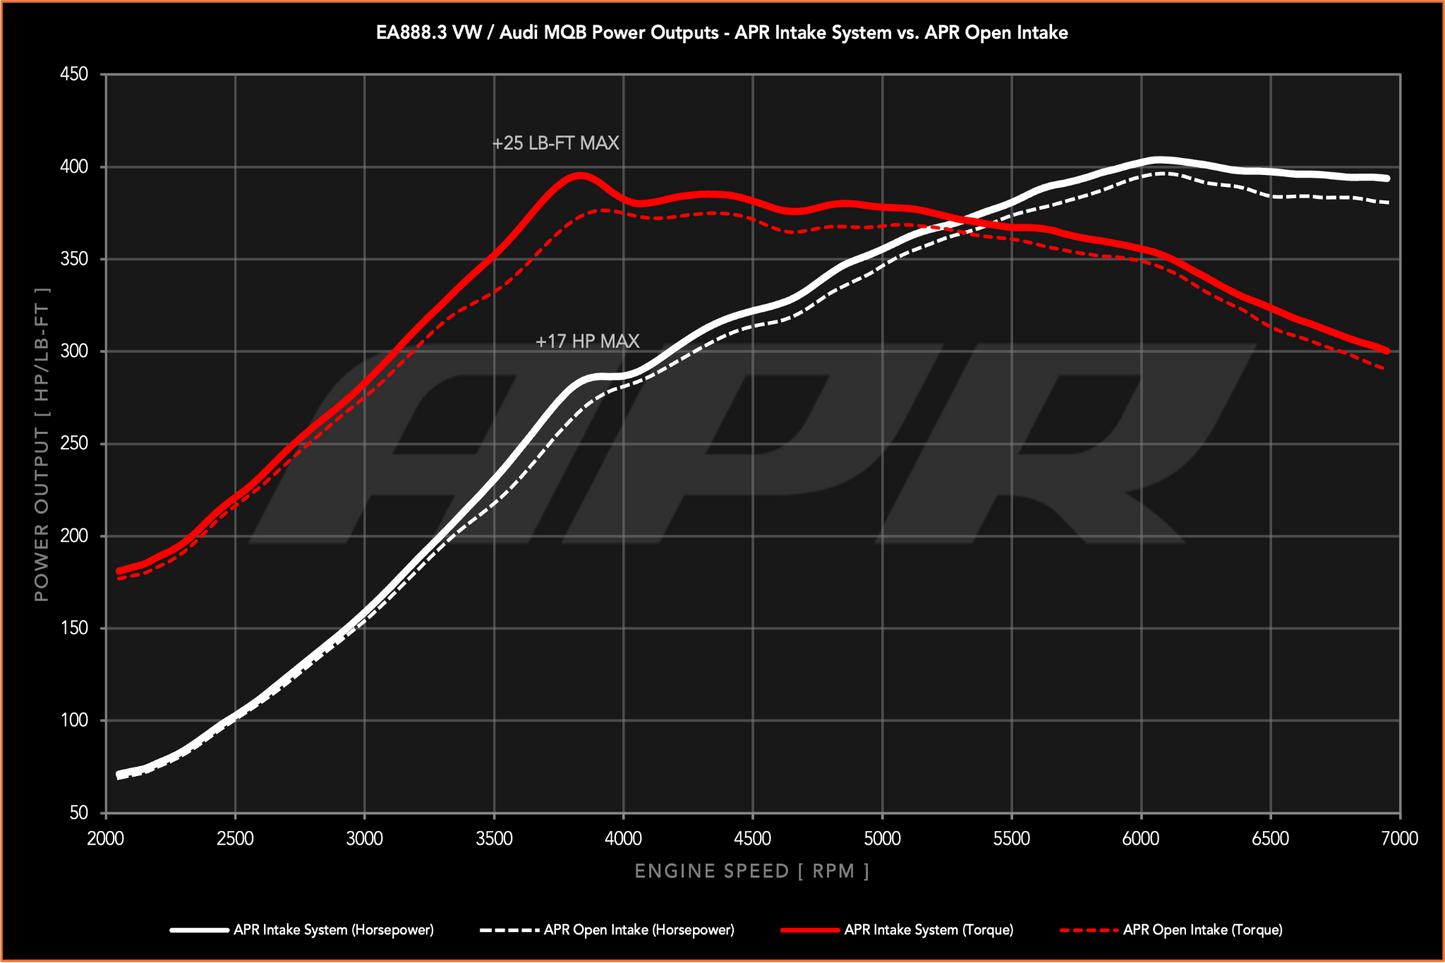
Task: Click the 3500 RPM tick label
Action: tap(494, 839)
